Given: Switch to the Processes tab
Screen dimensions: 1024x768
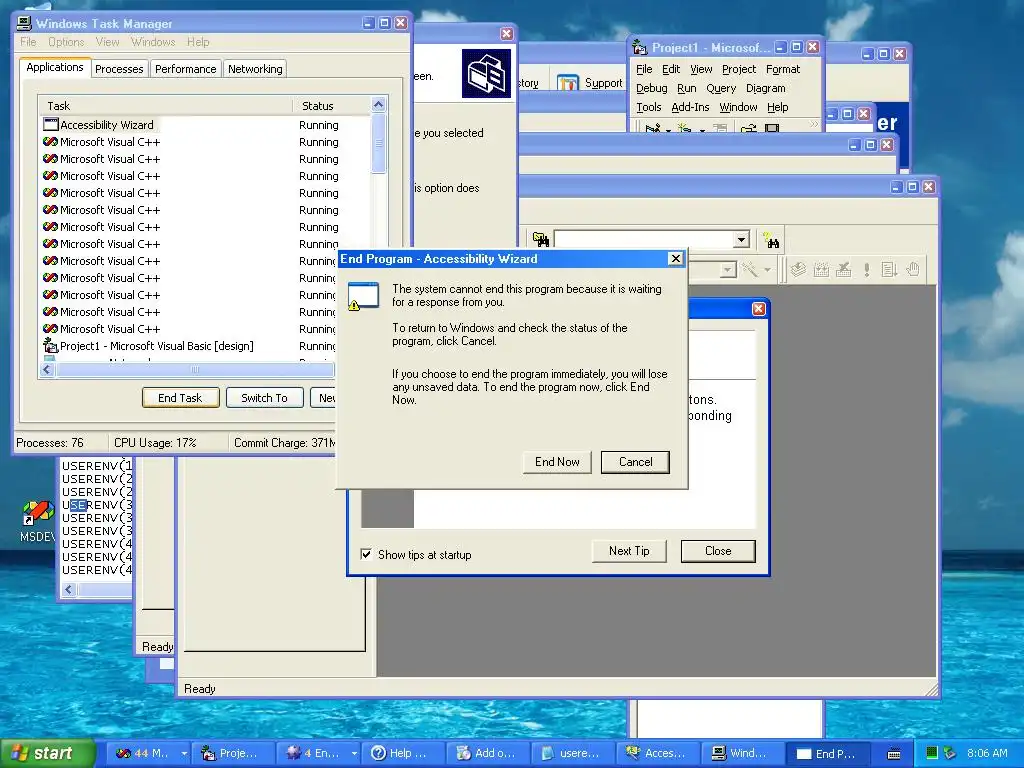Looking at the screenshot, I should 119,69.
